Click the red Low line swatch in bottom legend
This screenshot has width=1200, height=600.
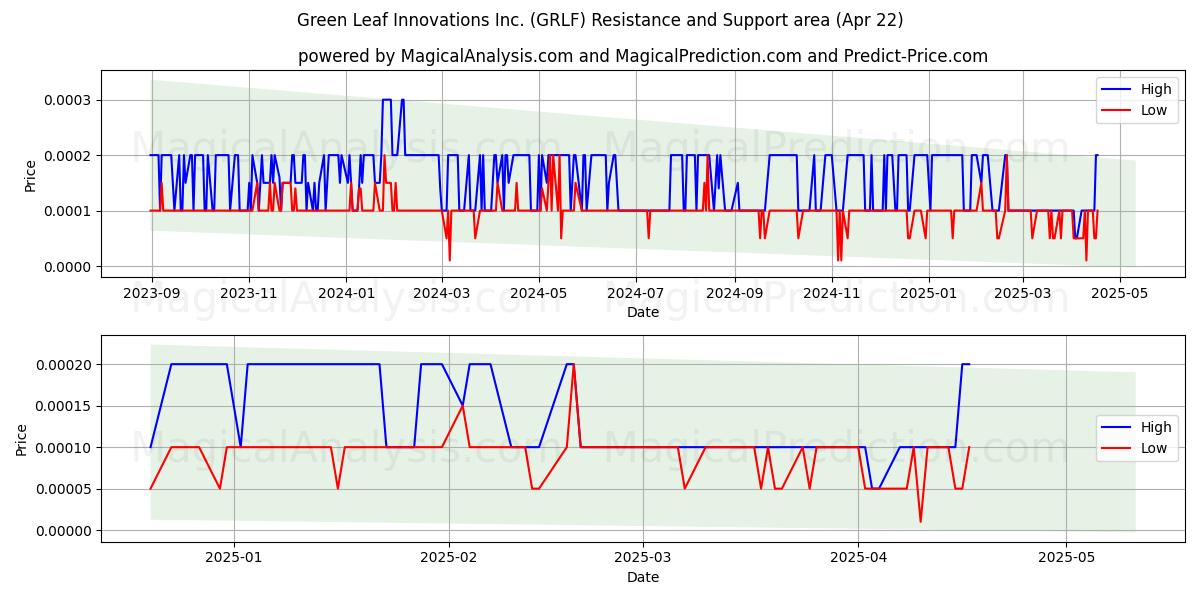[1117, 449]
